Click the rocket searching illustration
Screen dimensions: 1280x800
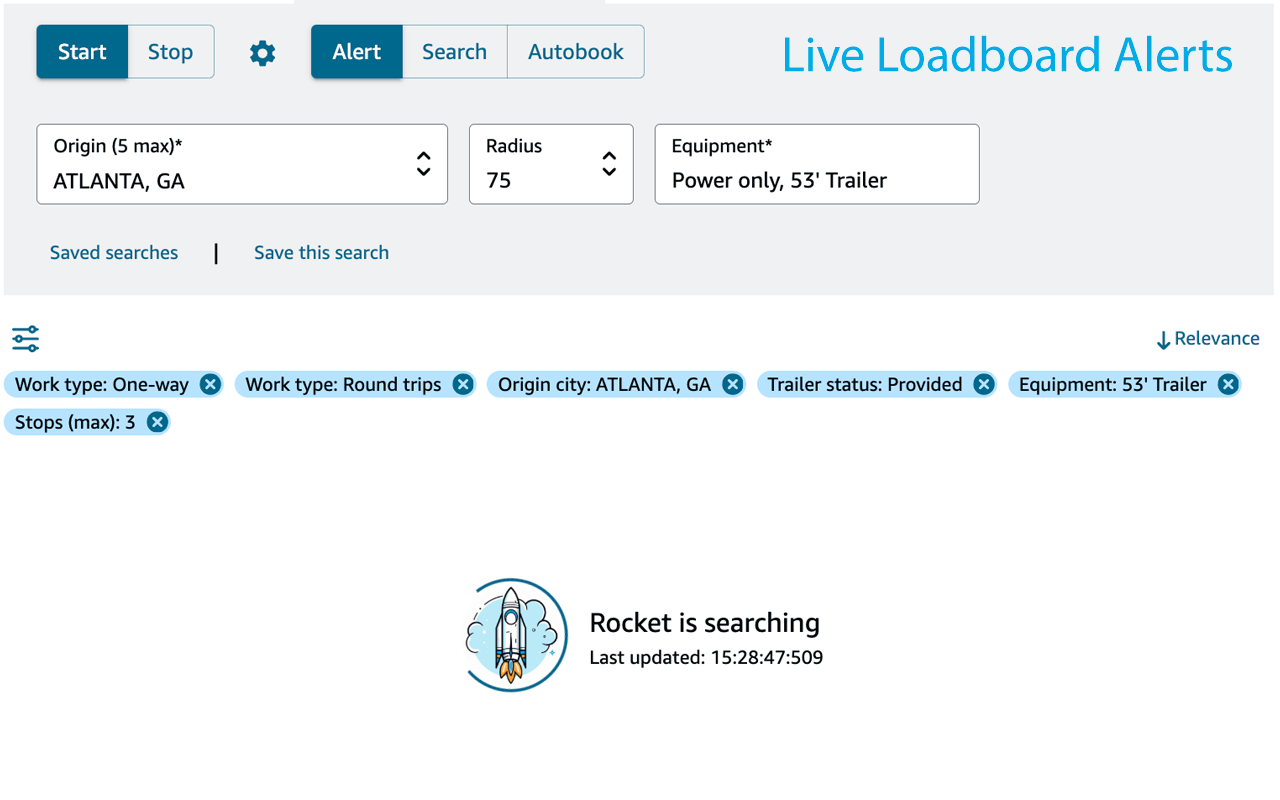514,634
